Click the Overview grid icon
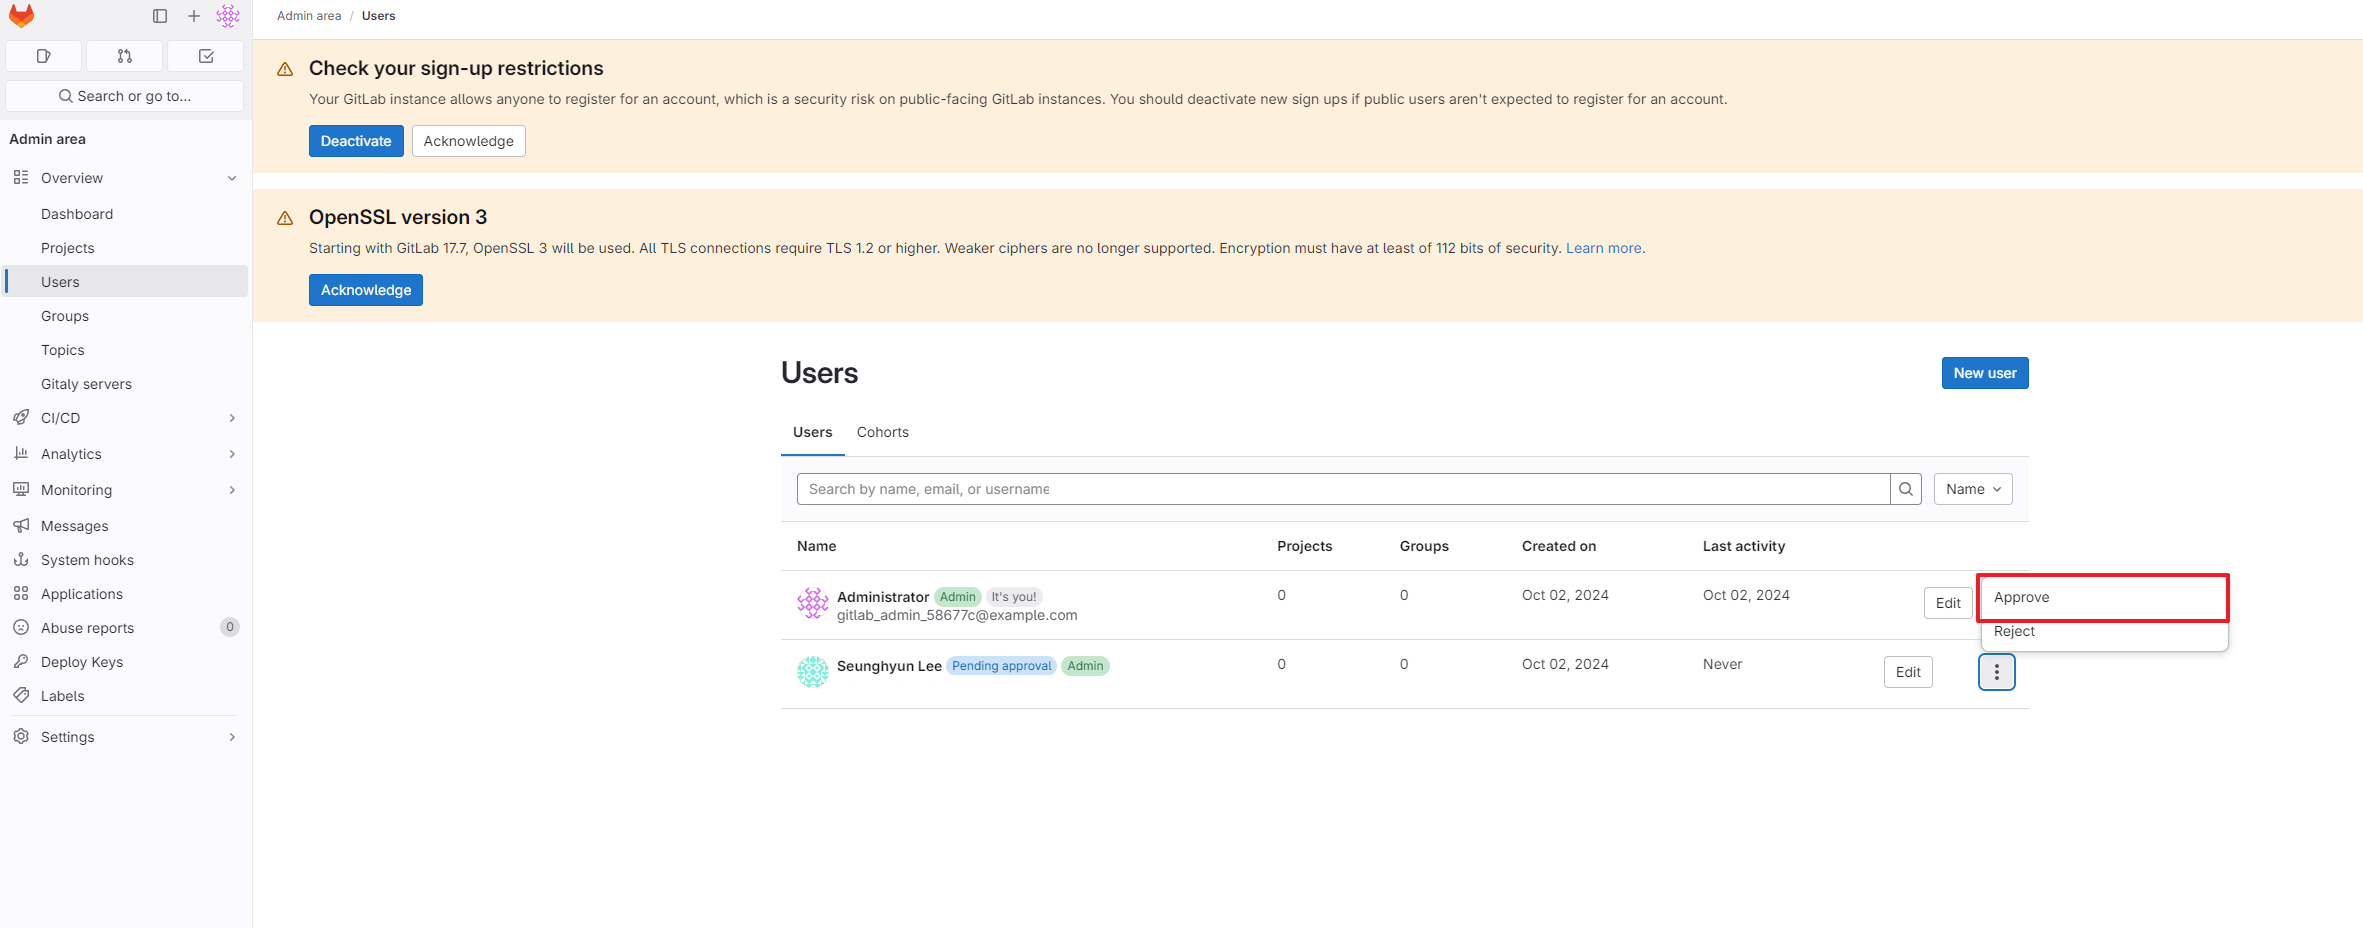2363x928 pixels. 21,177
